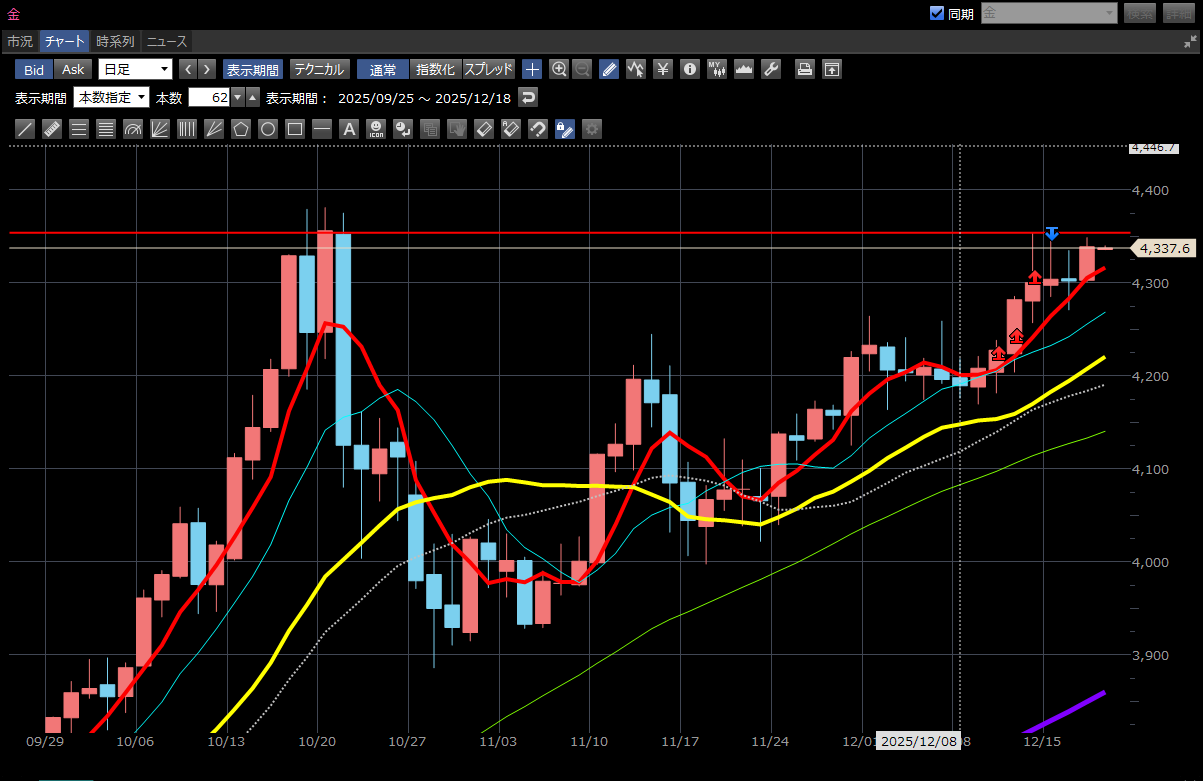Open the ニュース tab

pos(166,41)
